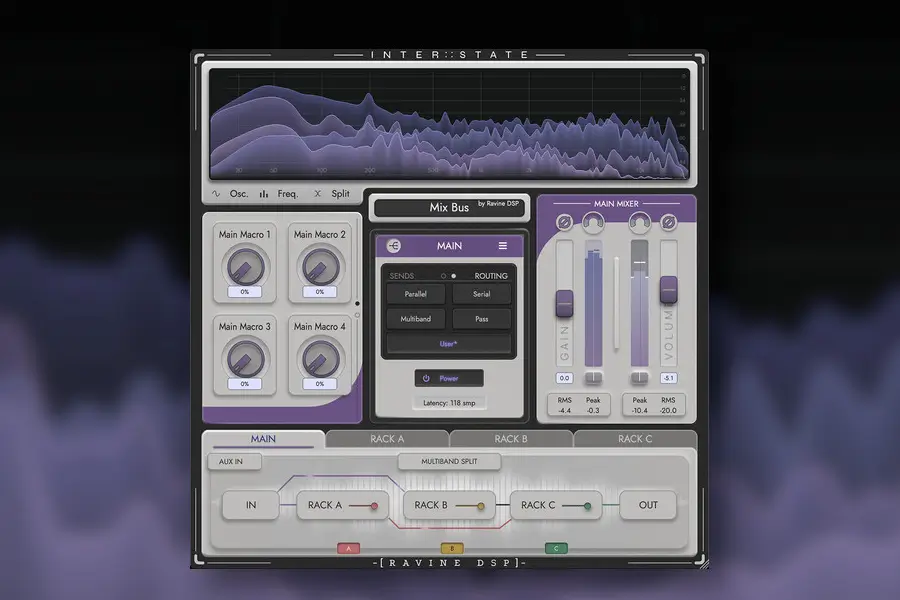Click Main Macro 4 percentage field

click(x=320, y=384)
